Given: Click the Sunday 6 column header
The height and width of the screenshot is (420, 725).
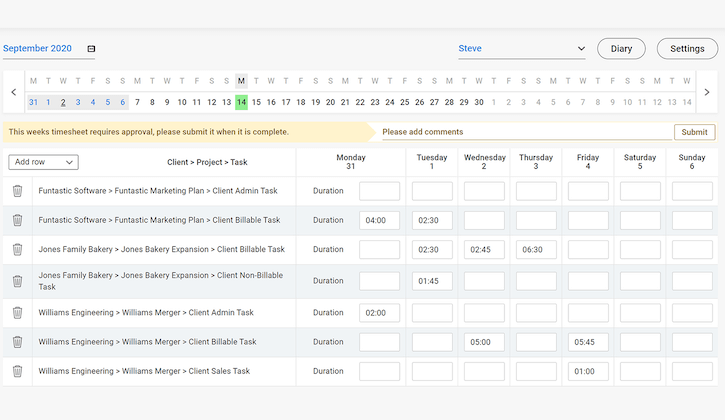Looking at the screenshot, I should [x=692, y=162].
